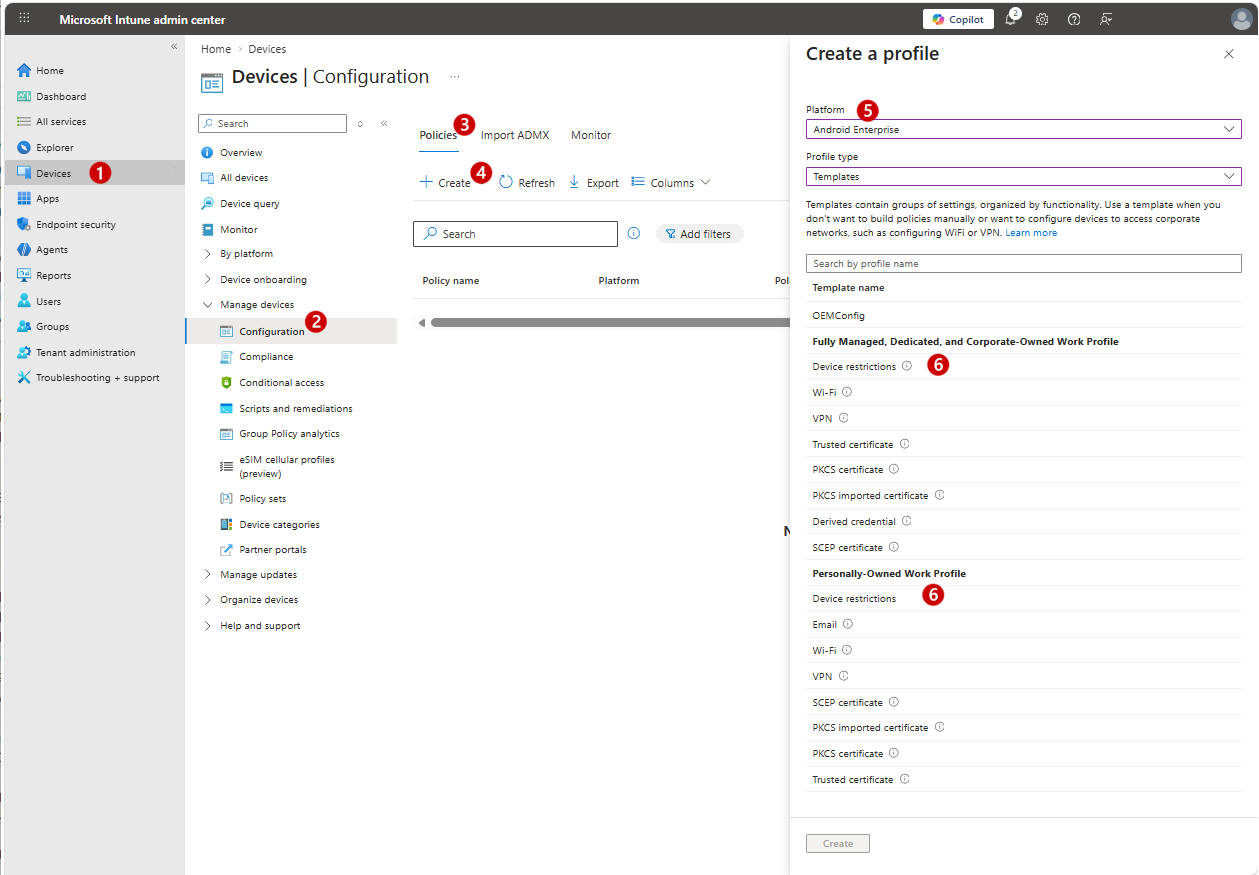Click the Search by profile name field
Screen dimensions: 1259x875
[1024, 264]
